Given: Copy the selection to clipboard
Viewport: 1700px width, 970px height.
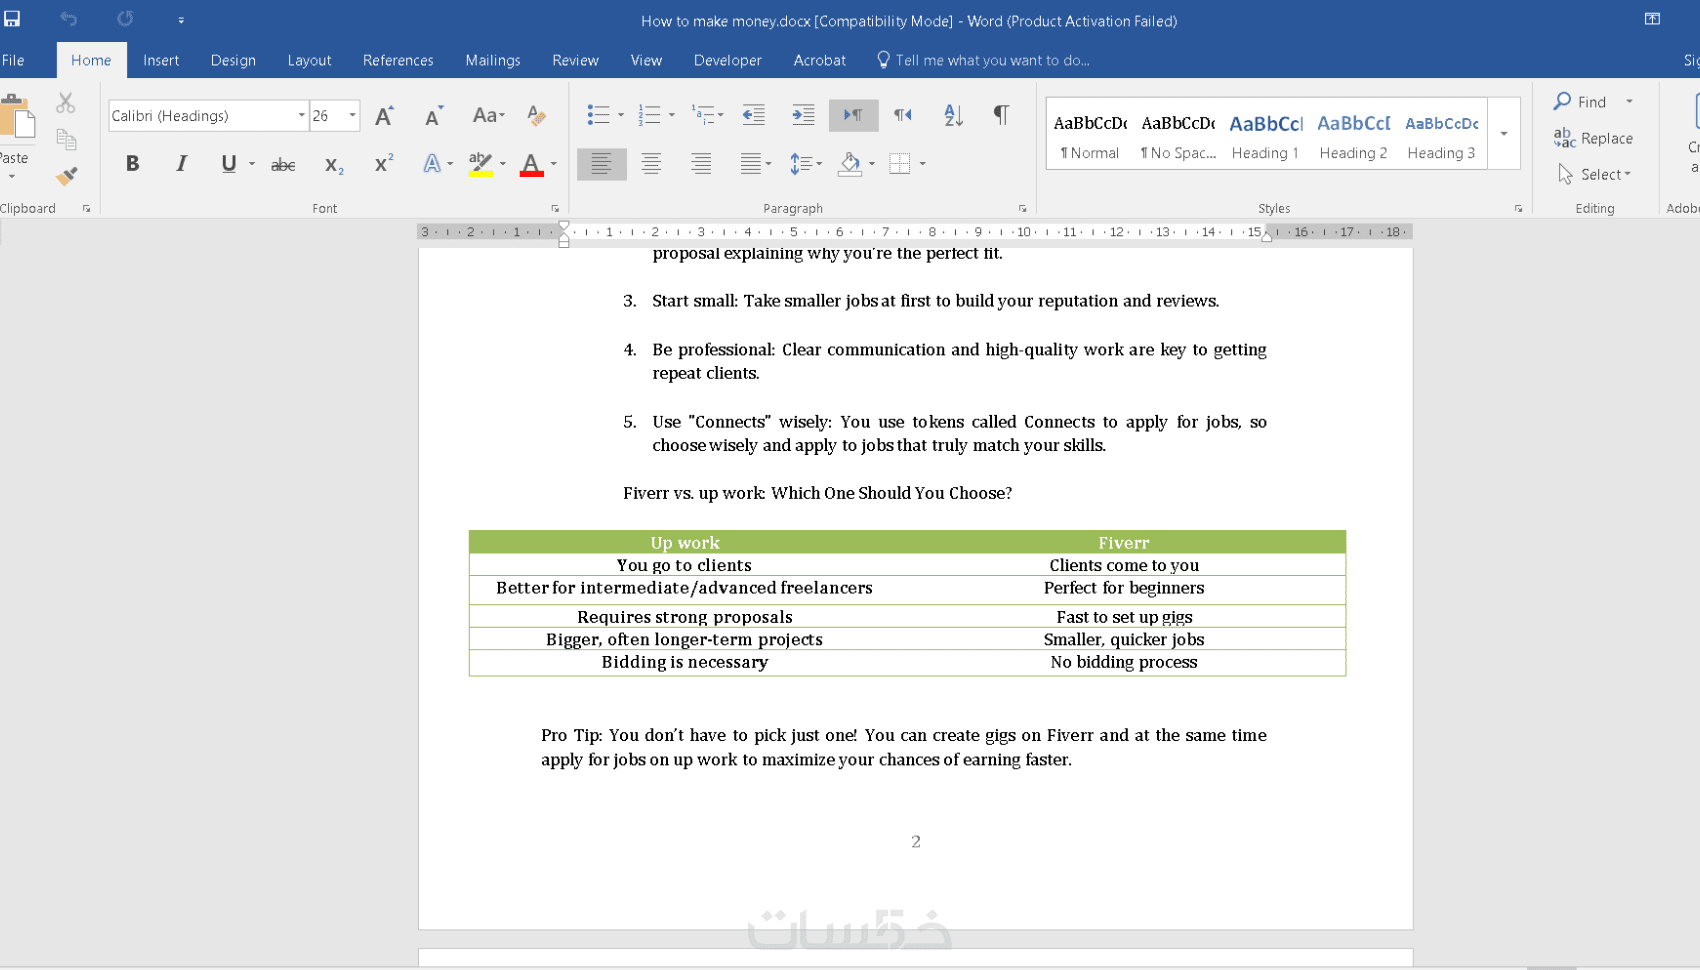Looking at the screenshot, I should pyautogui.click(x=66, y=139).
